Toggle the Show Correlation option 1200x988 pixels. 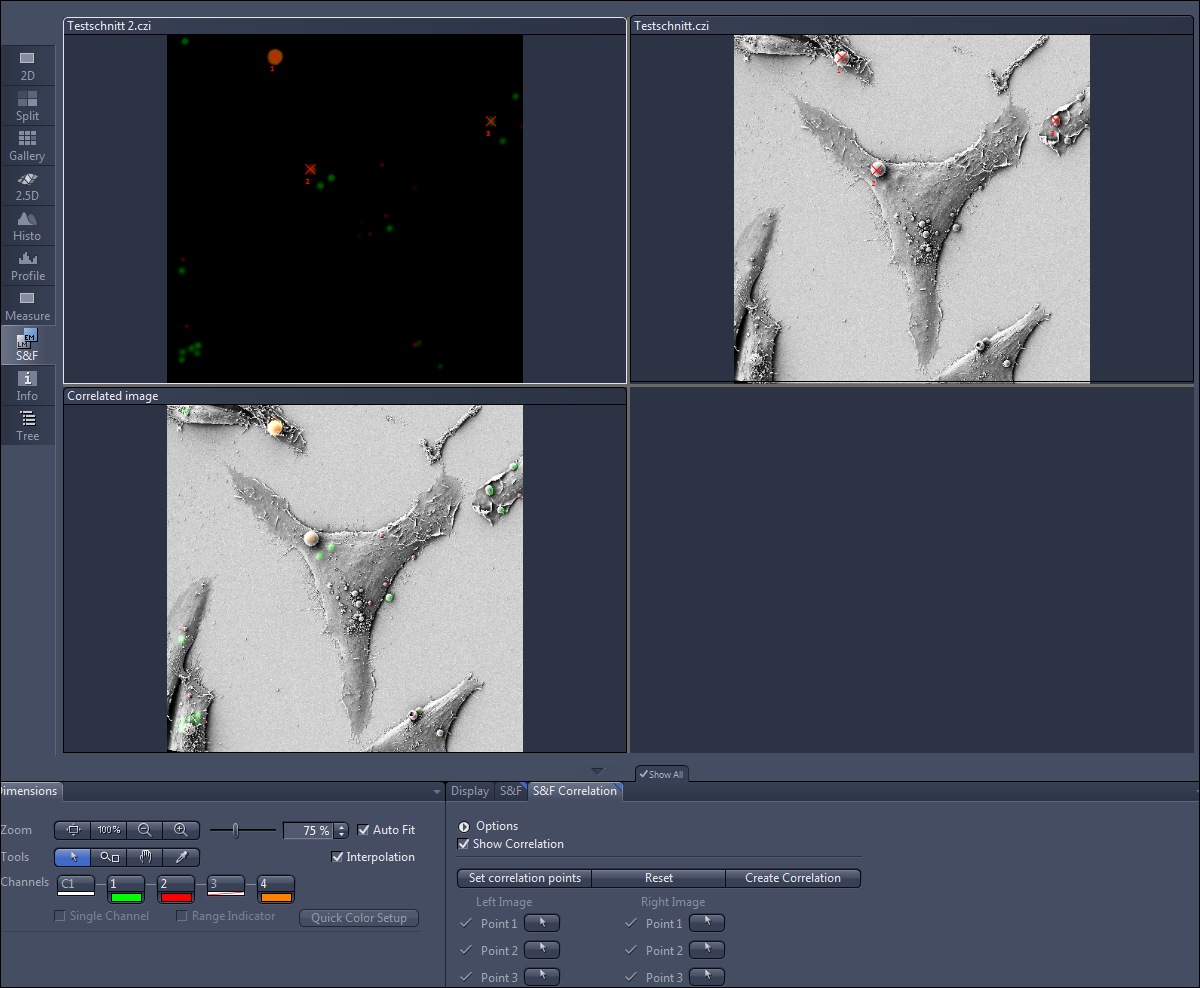[x=463, y=843]
